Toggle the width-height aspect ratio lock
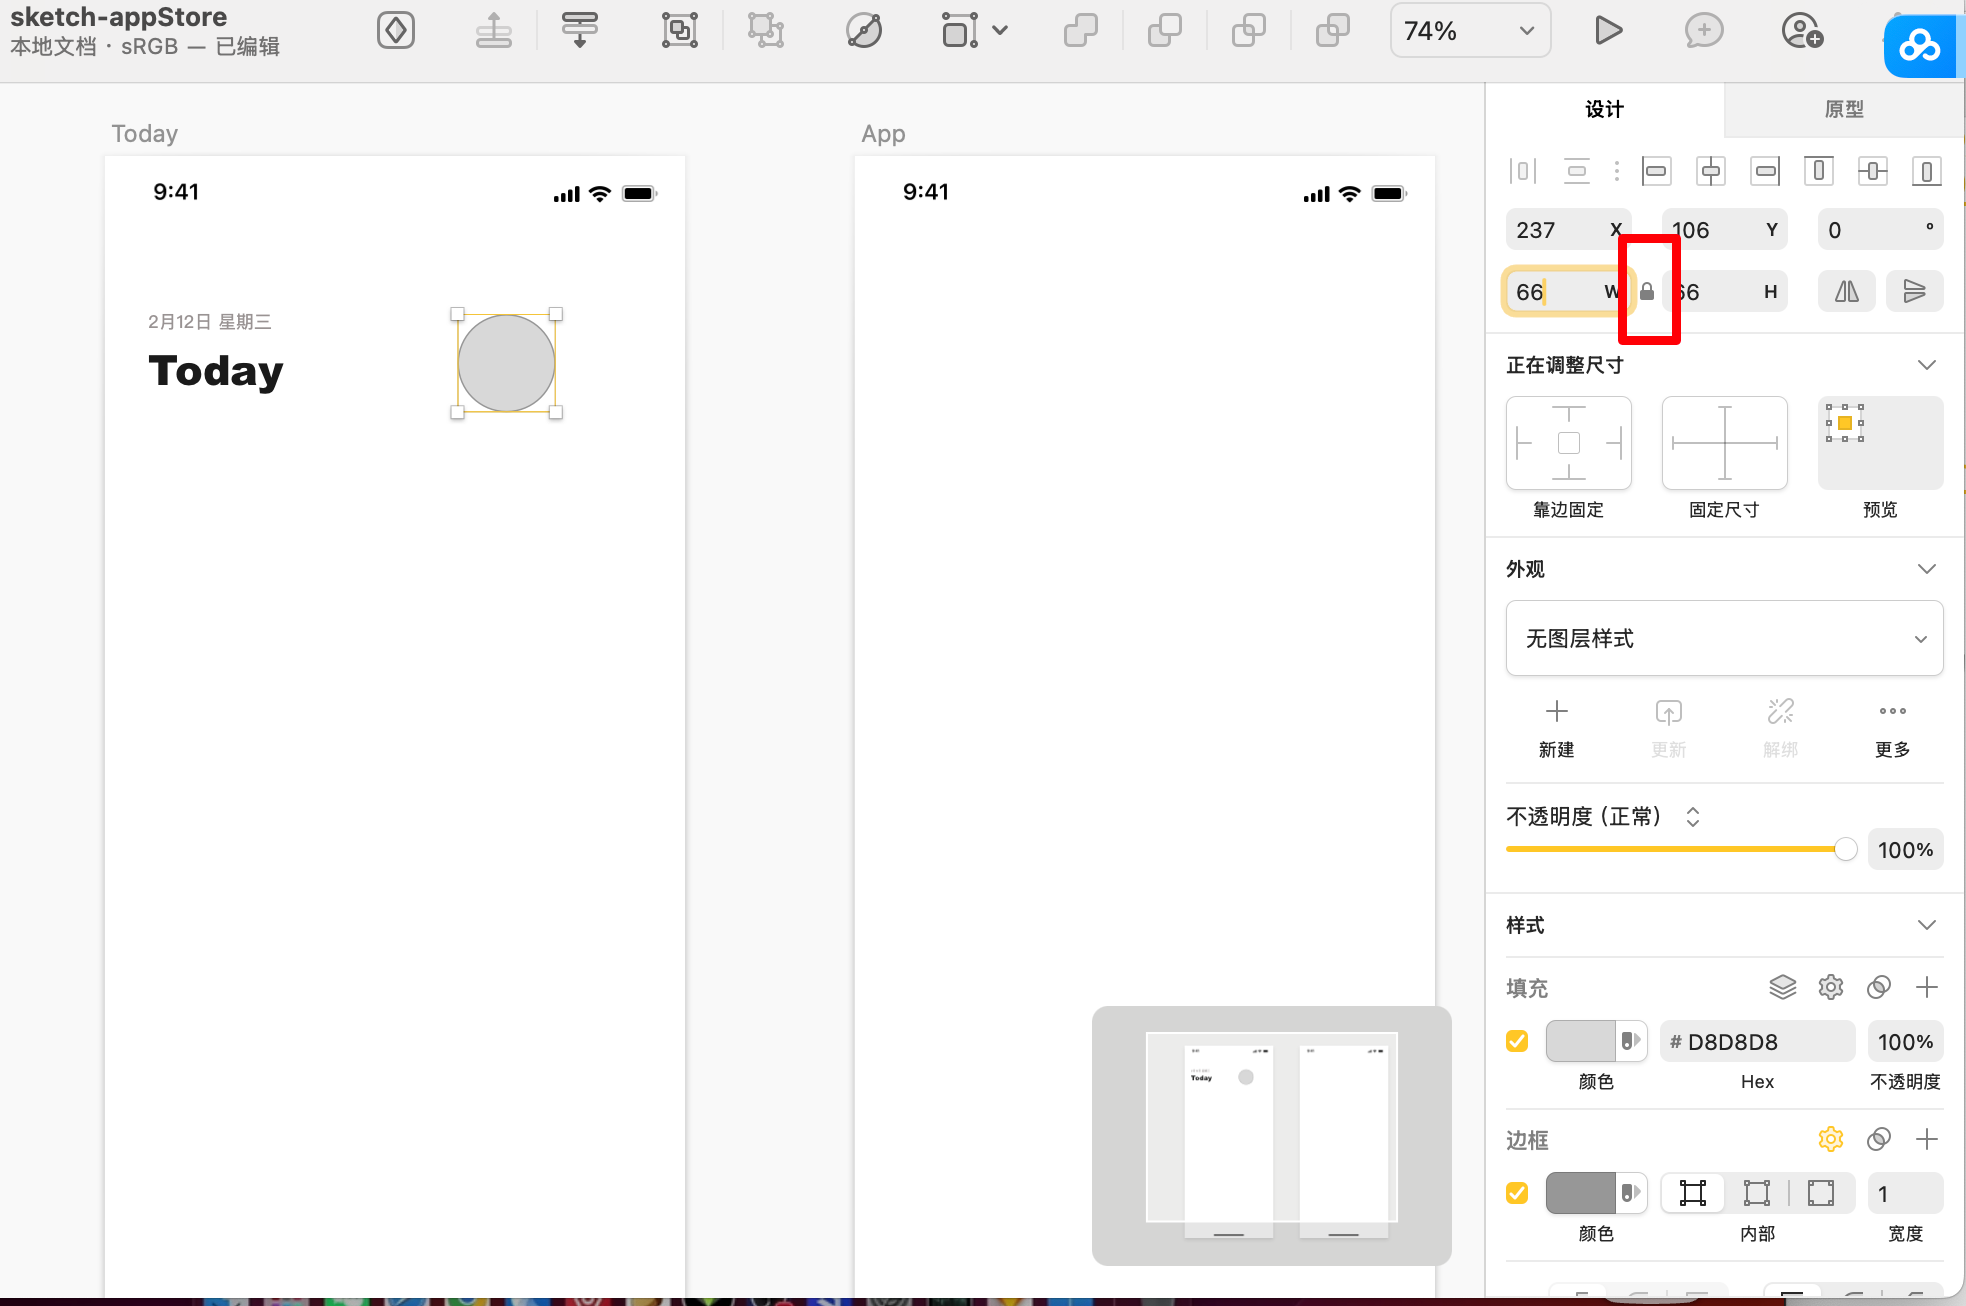The image size is (1966, 1306). tap(1647, 291)
